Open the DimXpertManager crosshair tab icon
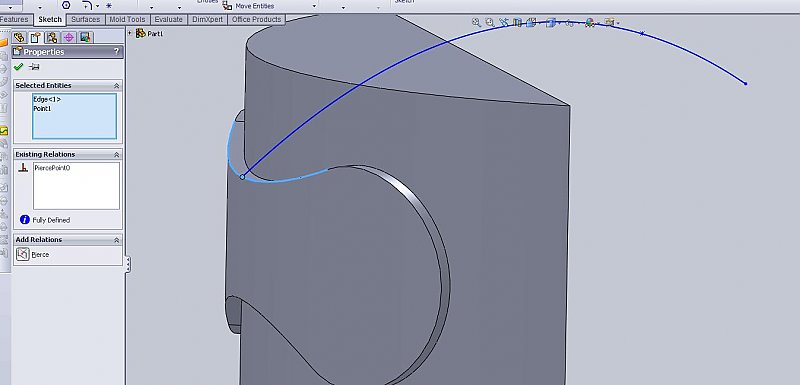 (68, 37)
